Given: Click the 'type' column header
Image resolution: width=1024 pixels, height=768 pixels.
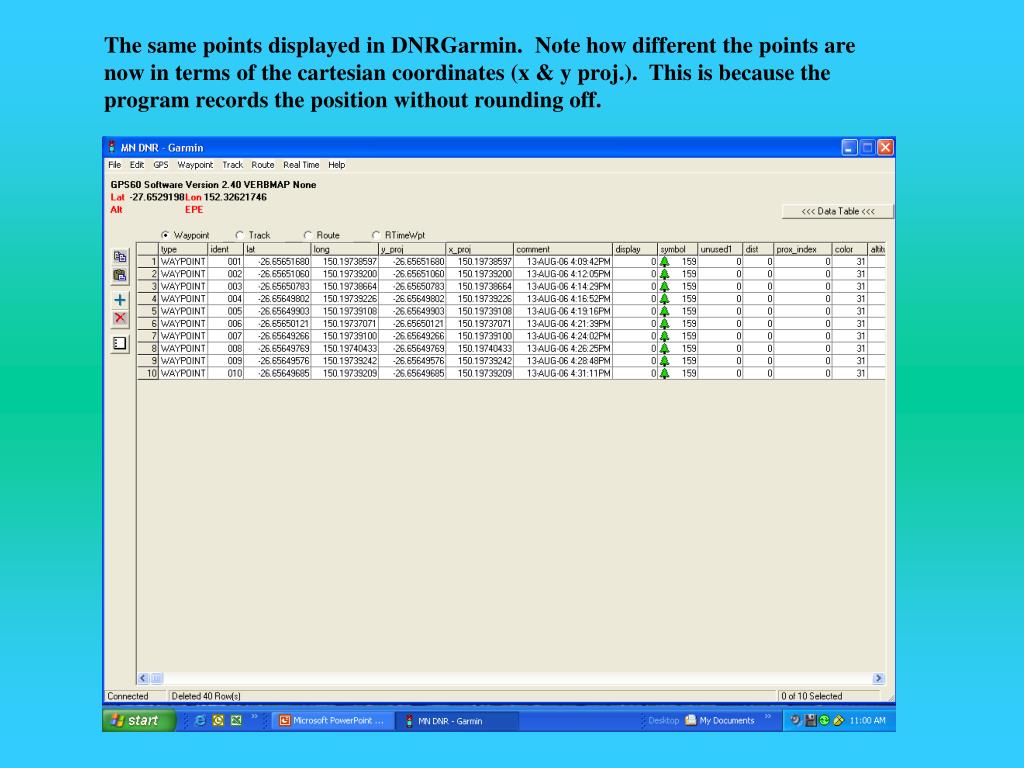Looking at the screenshot, I should coord(183,249).
